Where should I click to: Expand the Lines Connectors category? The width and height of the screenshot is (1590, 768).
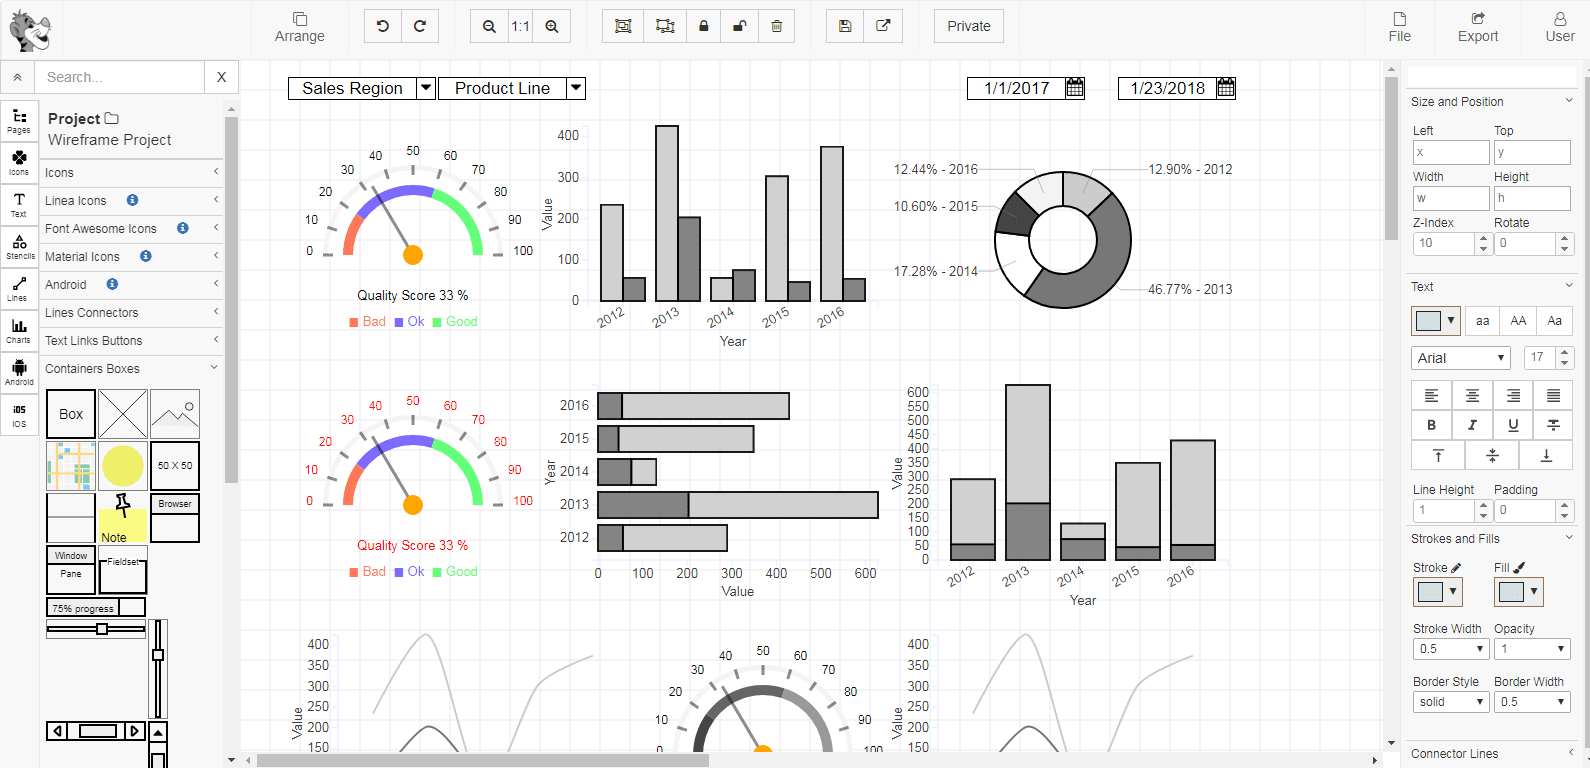pos(131,313)
